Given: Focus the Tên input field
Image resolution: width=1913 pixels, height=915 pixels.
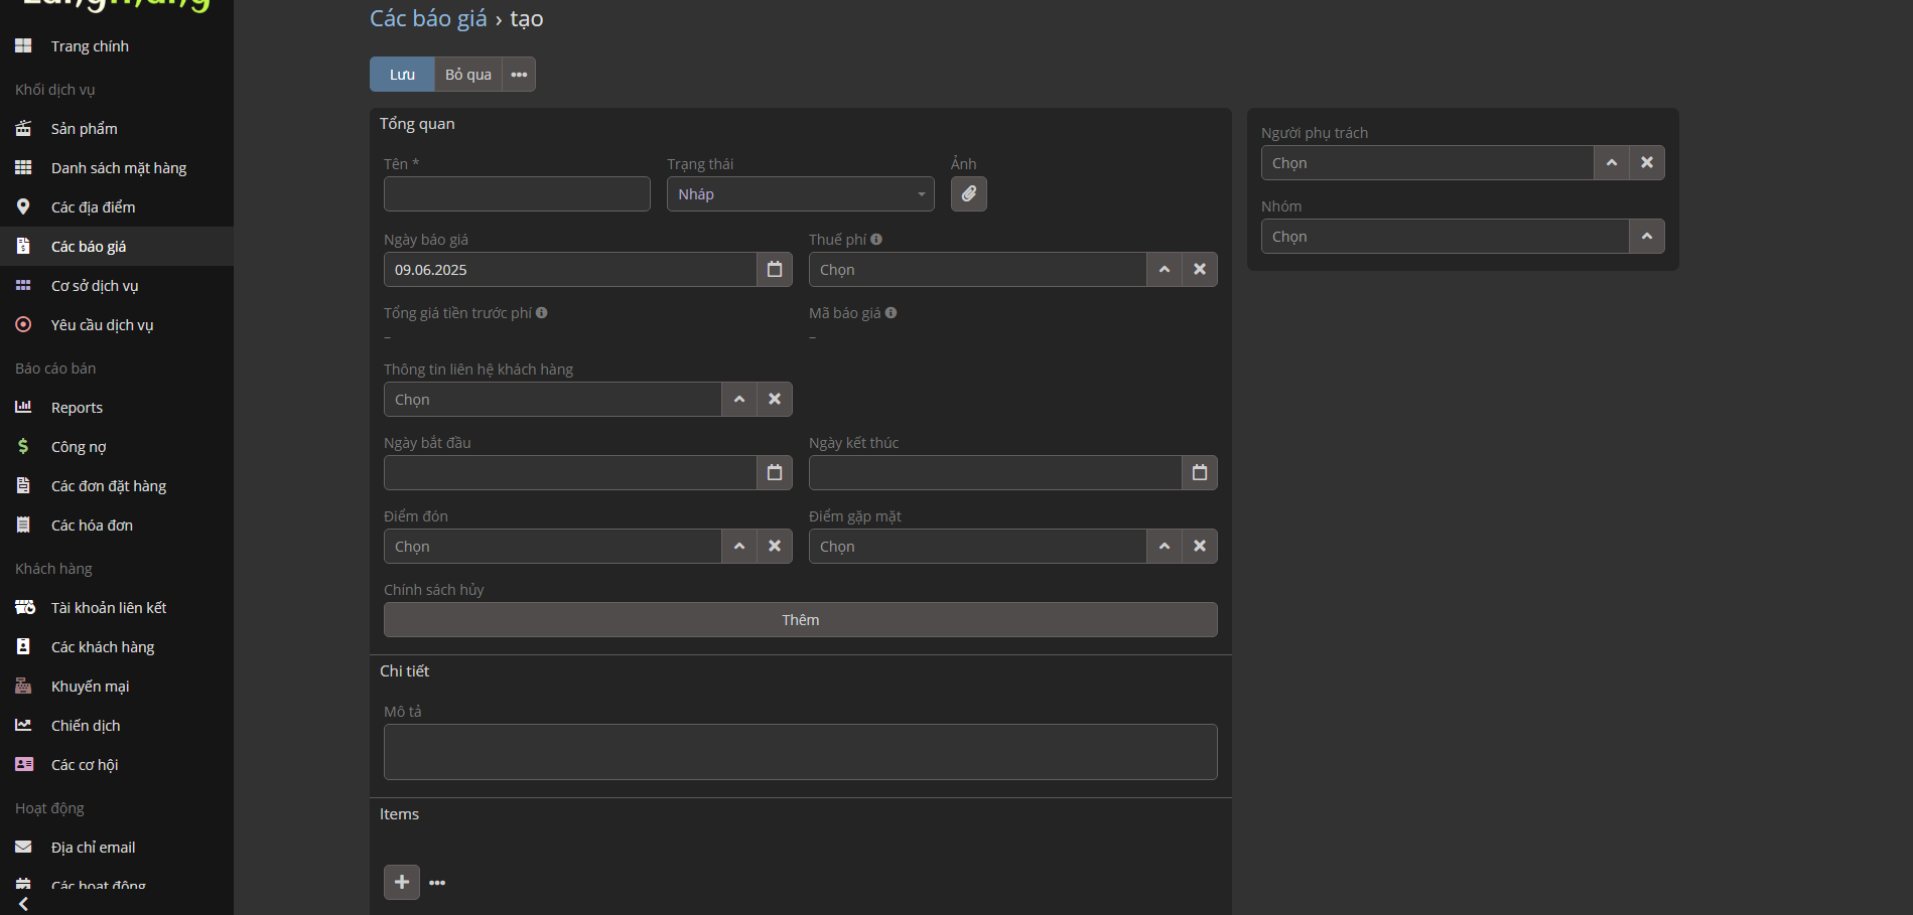Looking at the screenshot, I should pyautogui.click(x=517, y=194).
